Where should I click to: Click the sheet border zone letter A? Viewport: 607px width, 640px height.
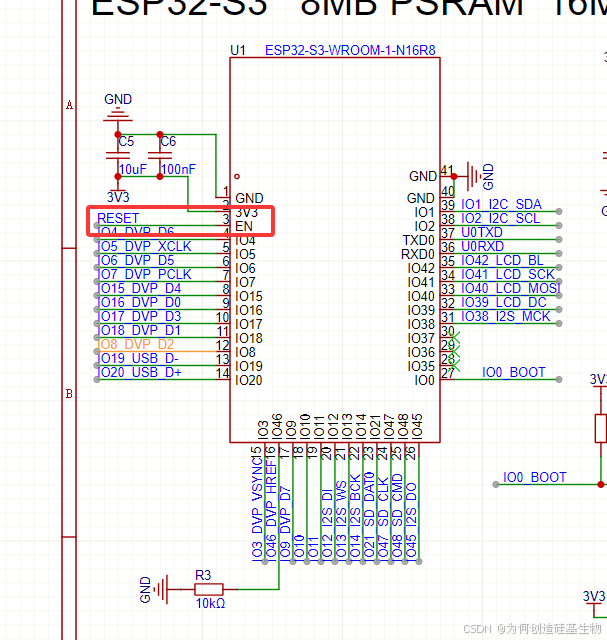[x=69, y=105]
